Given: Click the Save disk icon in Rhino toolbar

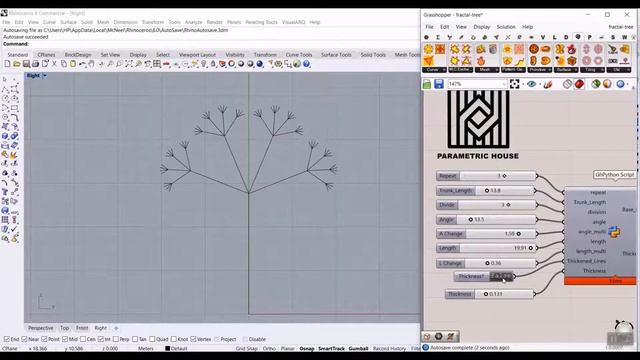Looking at the screenshot, I should (26, 64).
